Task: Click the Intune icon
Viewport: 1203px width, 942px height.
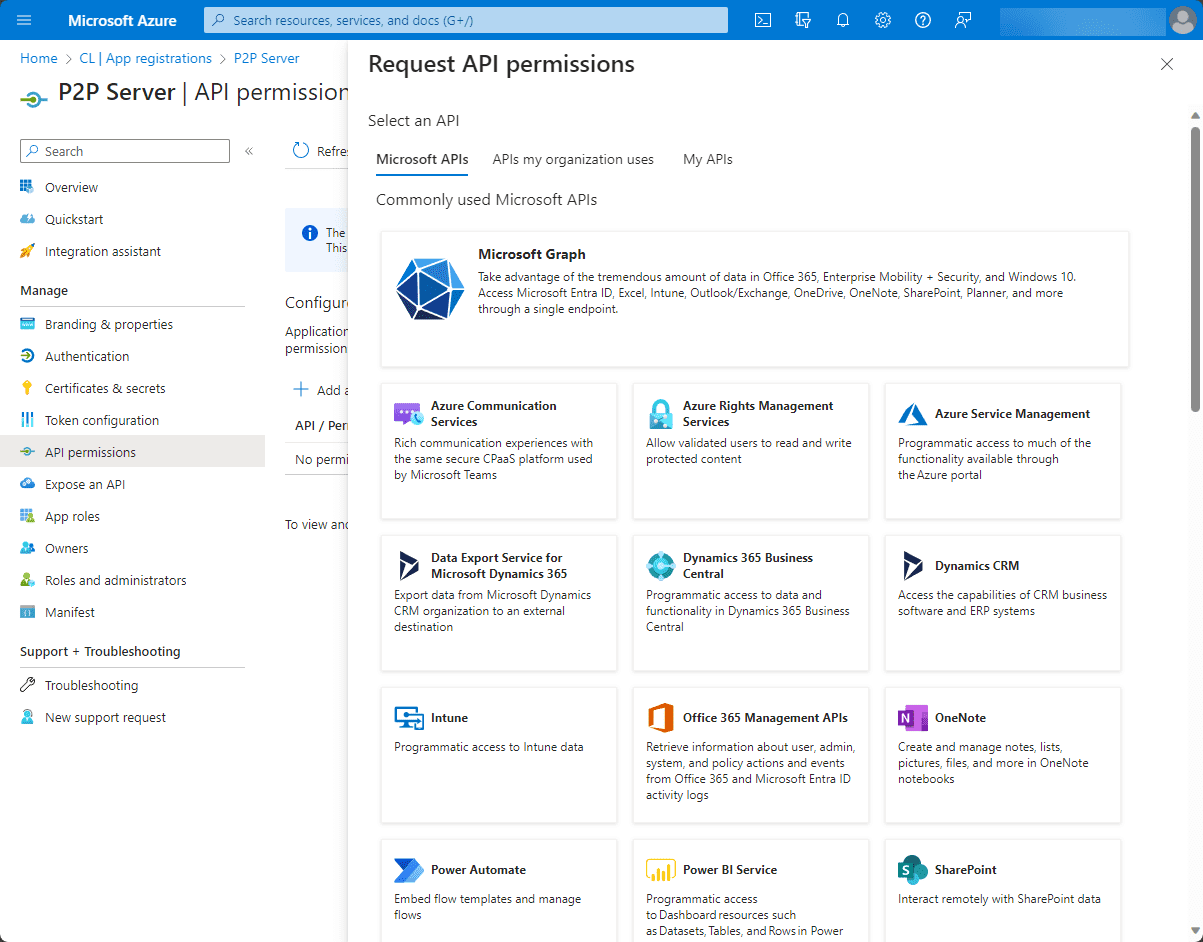Action: click(x=409, y=718)
